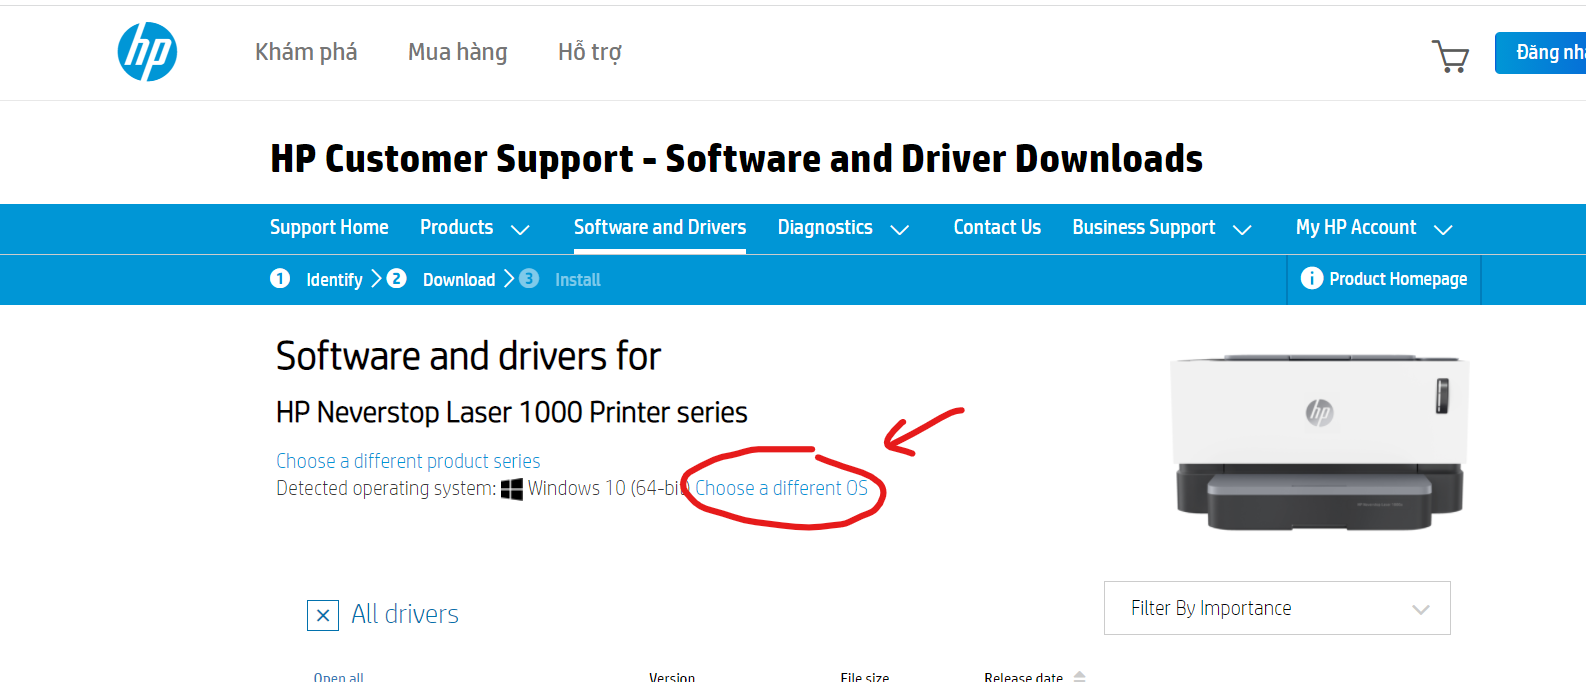1586x682 pixels.
Task: Click Choose a different product series
Action: click(x=408, y=461)
